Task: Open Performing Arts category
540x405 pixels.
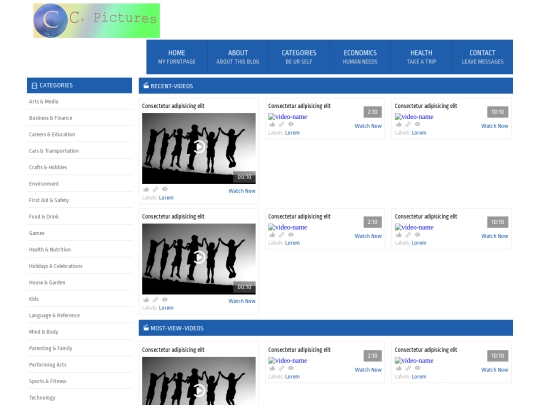Action: tap(48, 365)
